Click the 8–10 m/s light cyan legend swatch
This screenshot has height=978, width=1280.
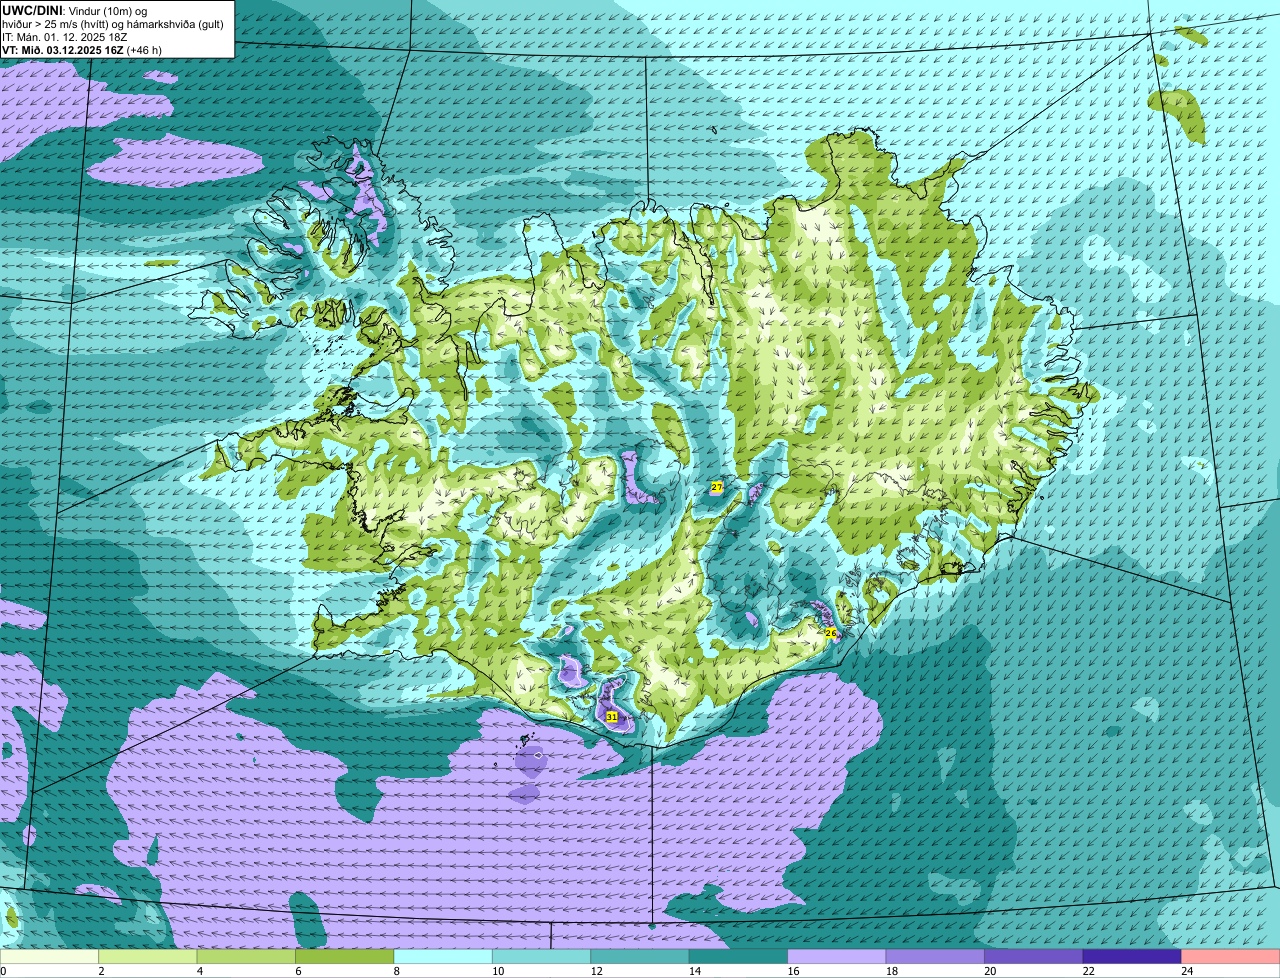click(x=444, y=957)
